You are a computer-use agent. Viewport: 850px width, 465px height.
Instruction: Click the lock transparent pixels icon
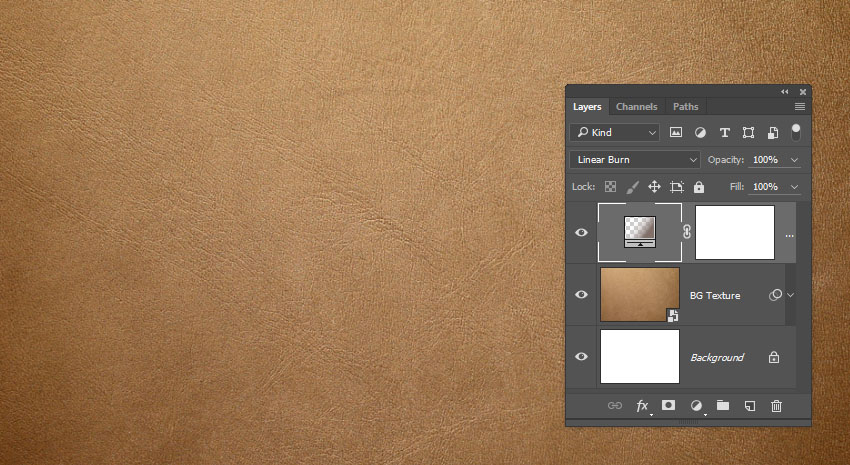610,187
